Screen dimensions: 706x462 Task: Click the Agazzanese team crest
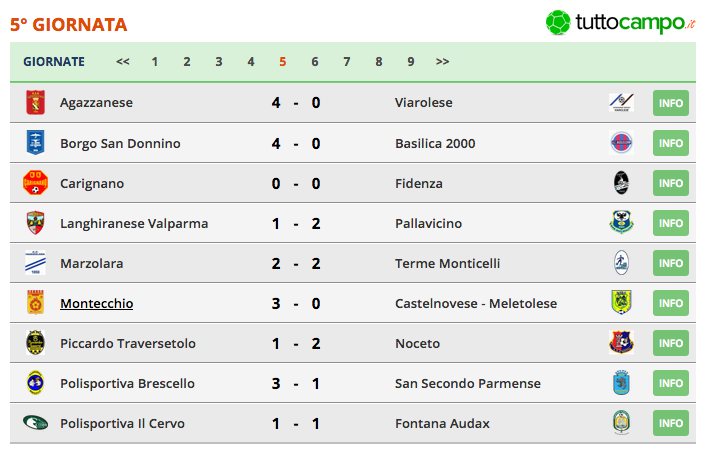click(36, 103)
